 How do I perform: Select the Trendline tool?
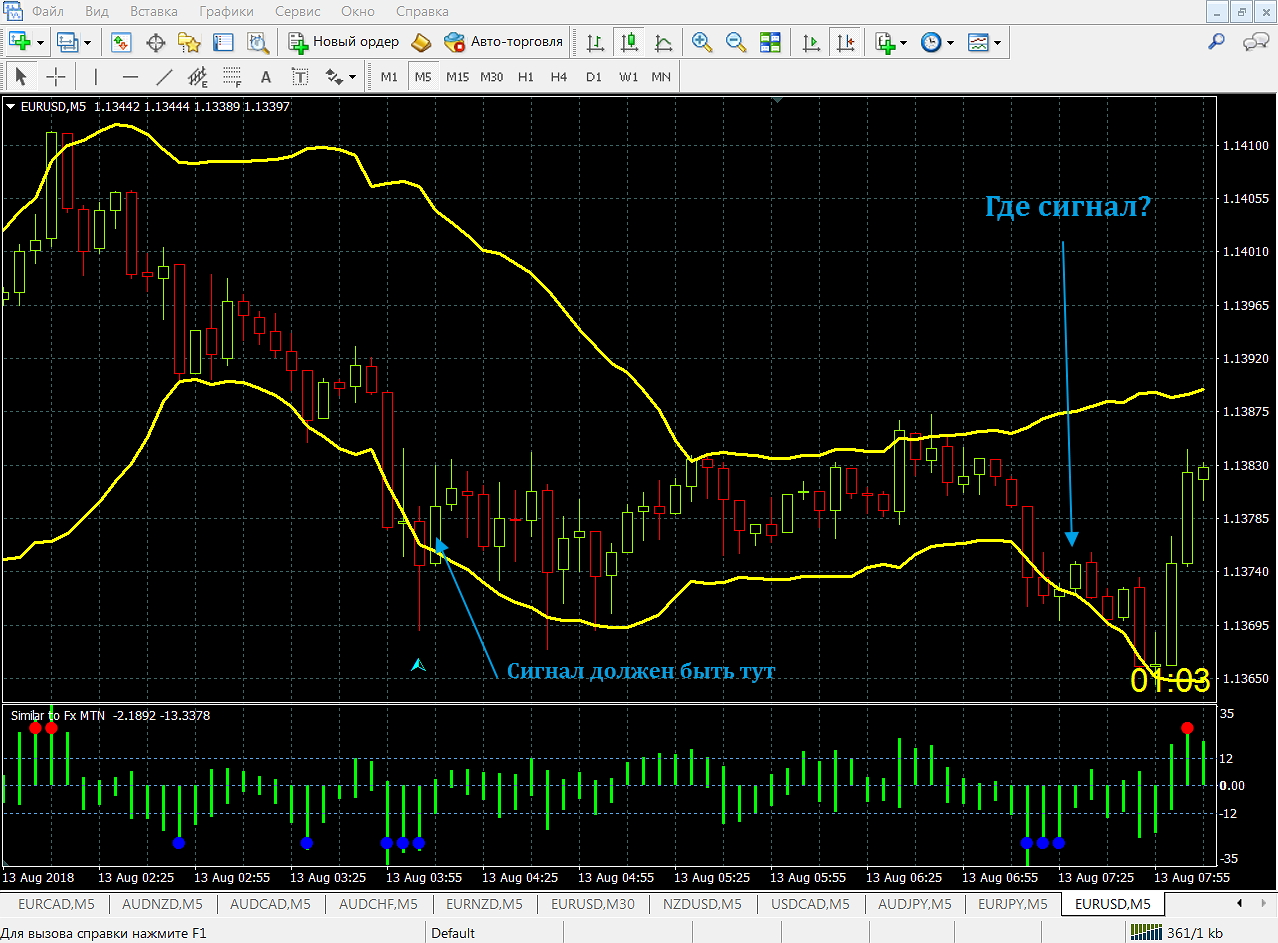click(x=164, y=76)
